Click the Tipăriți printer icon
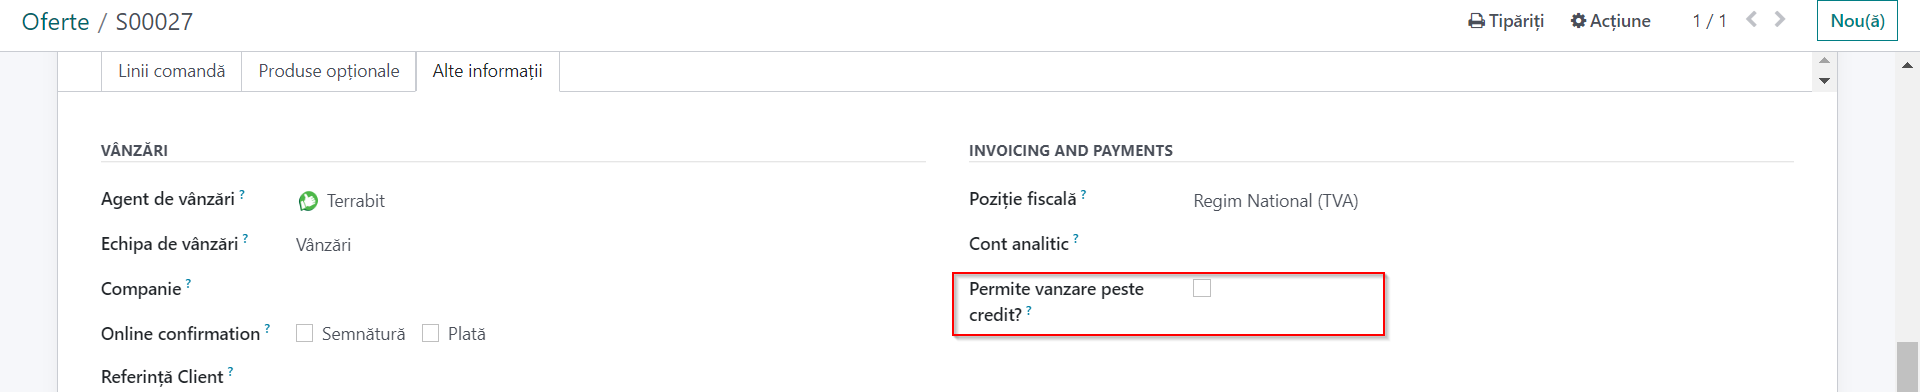The image size is (1920, 392). [1476, 21]
